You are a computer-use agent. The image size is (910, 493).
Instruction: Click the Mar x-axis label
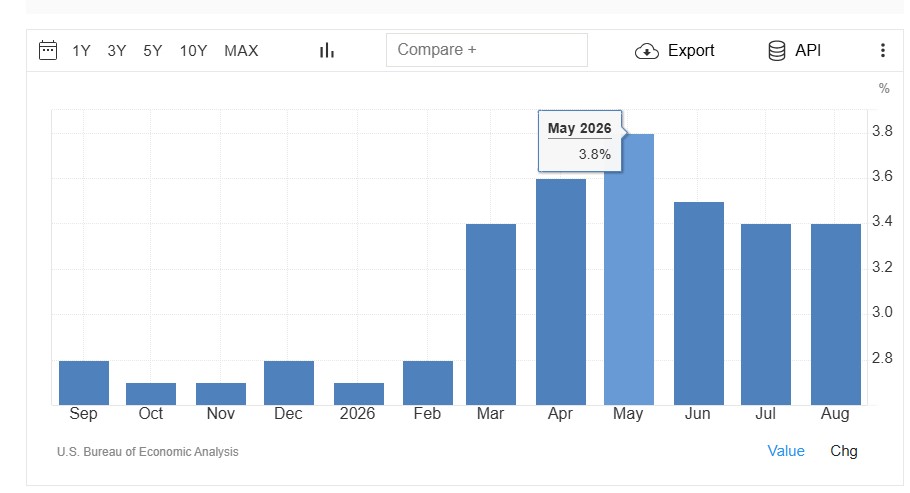490,413
